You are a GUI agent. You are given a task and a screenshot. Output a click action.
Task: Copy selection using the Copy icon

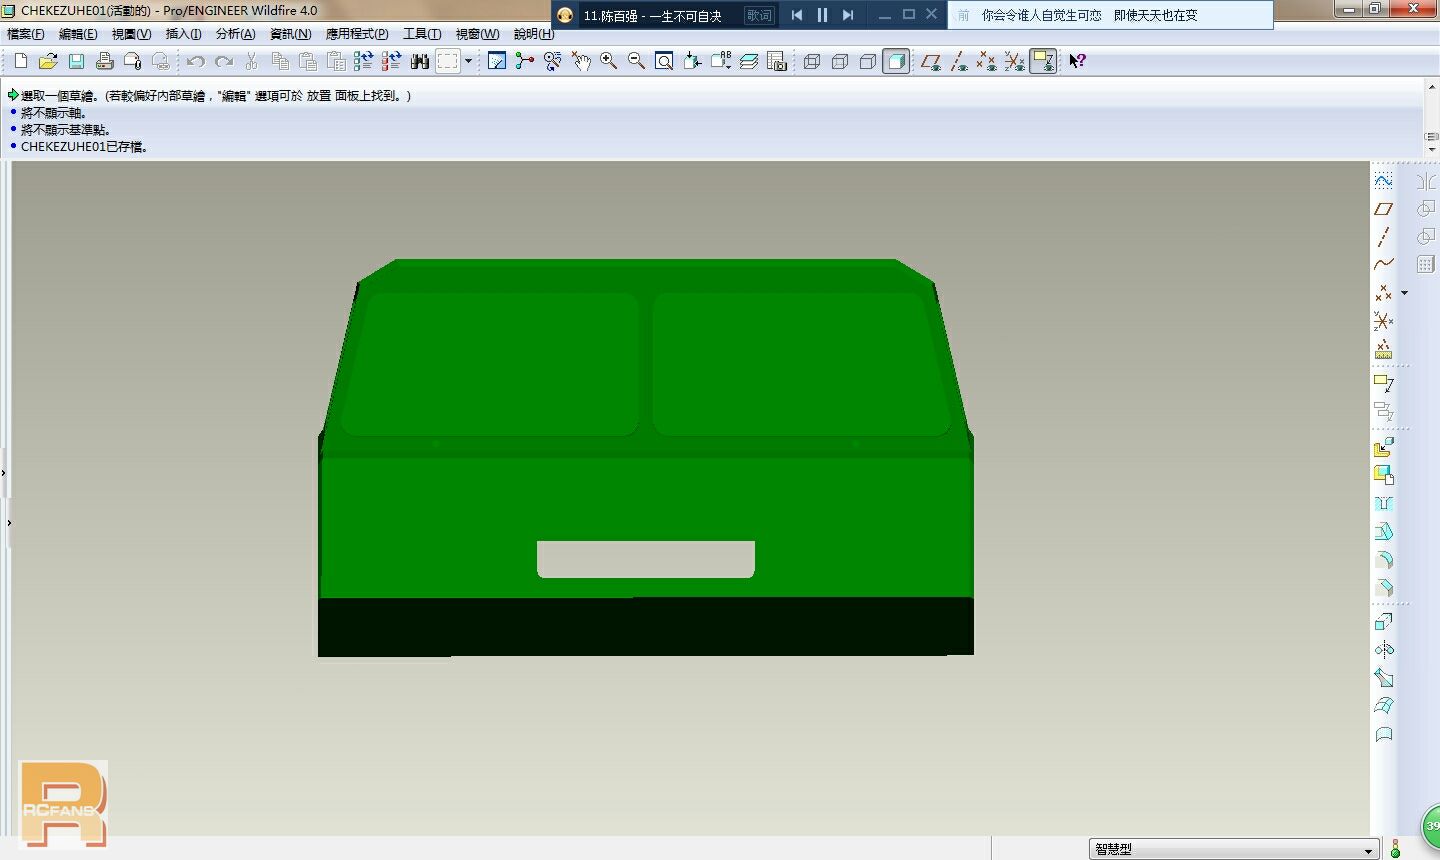280,62
